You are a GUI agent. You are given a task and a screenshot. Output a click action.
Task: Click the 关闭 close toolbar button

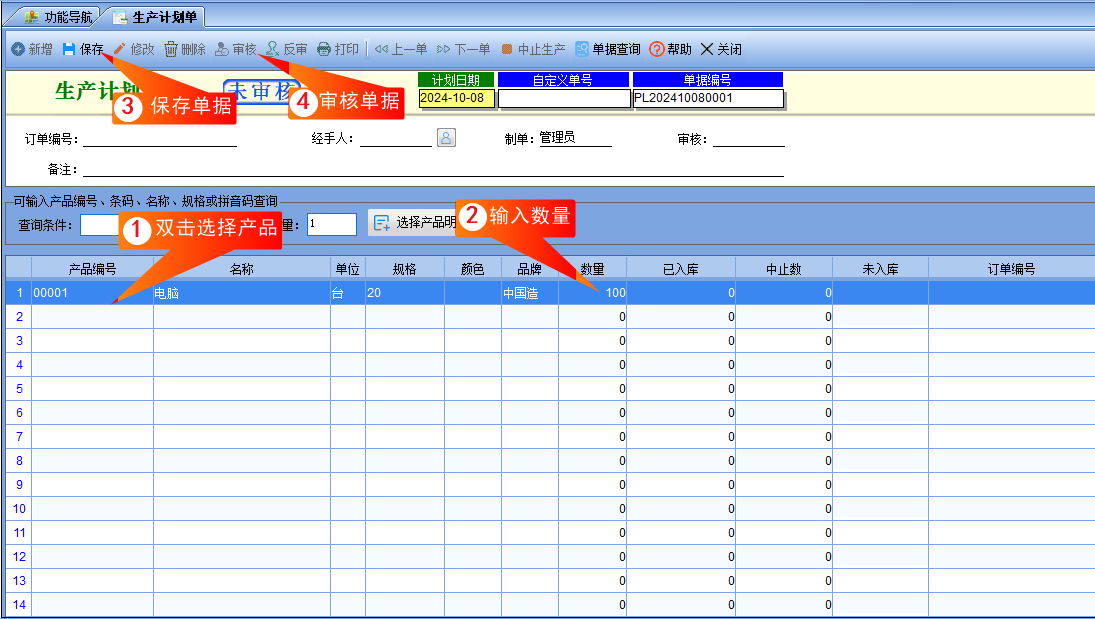(721, 49)
